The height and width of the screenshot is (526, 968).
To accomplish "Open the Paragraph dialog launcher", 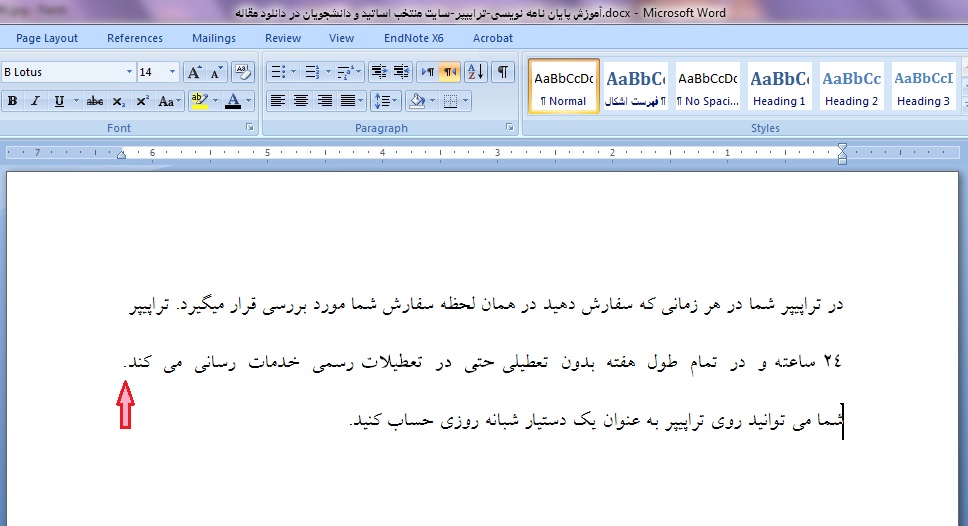I will [x=509, y=127].
